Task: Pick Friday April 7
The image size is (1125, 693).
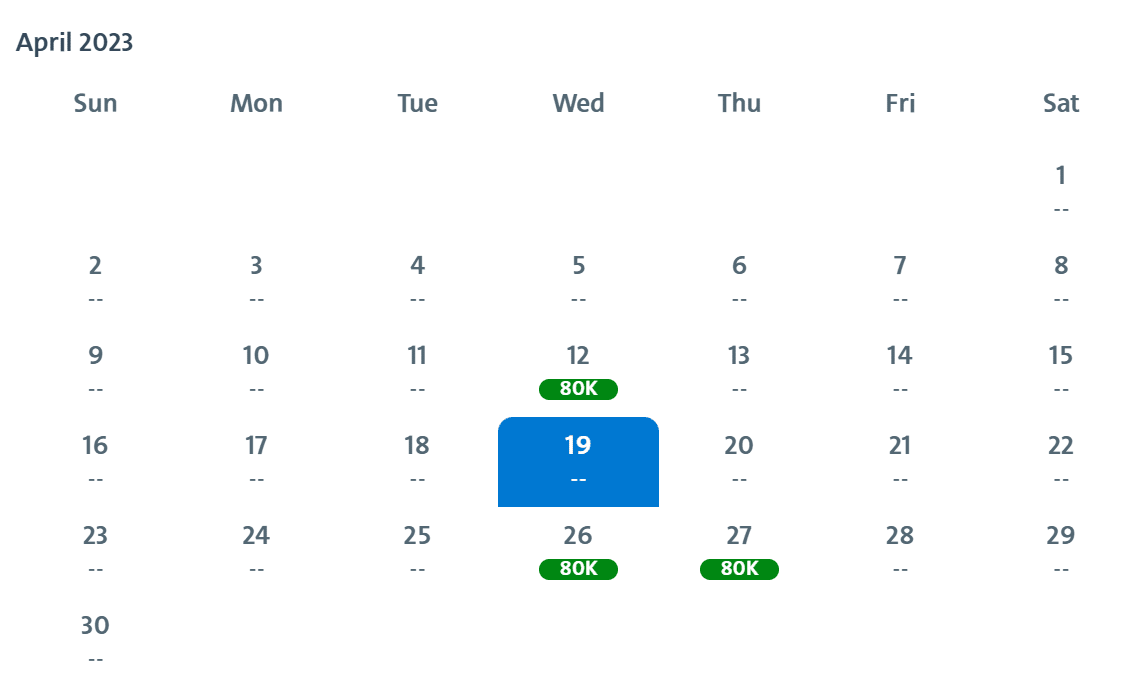Action: click(900, 280)
